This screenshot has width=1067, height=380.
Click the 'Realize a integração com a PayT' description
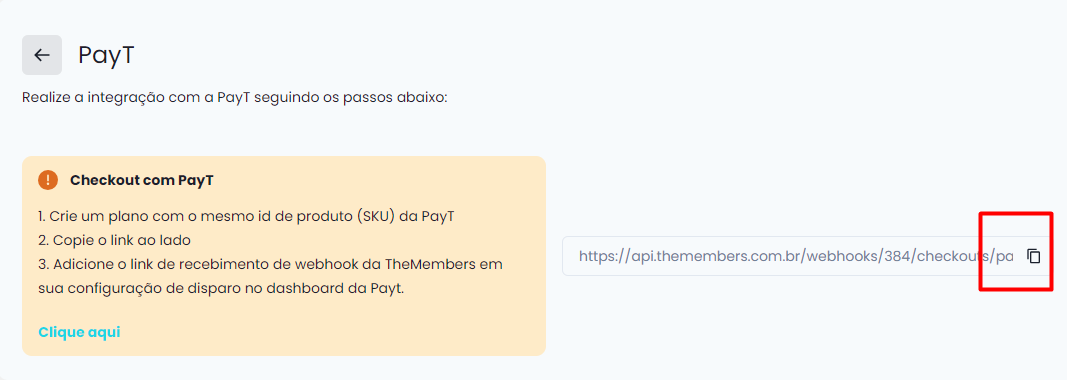(x=235, y=97)
